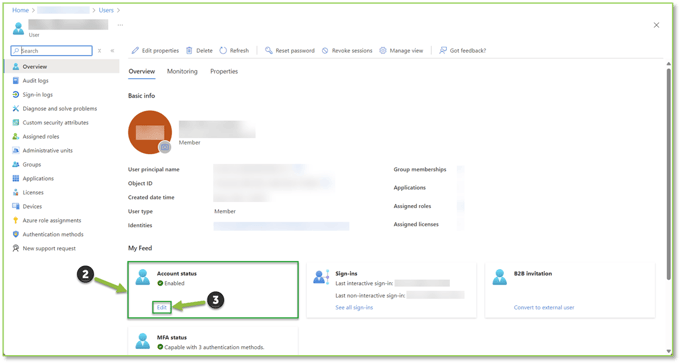Screen dimensions: 681x364
Task: Click the Refresh circular arrow icon
Action: coord(223,50)
